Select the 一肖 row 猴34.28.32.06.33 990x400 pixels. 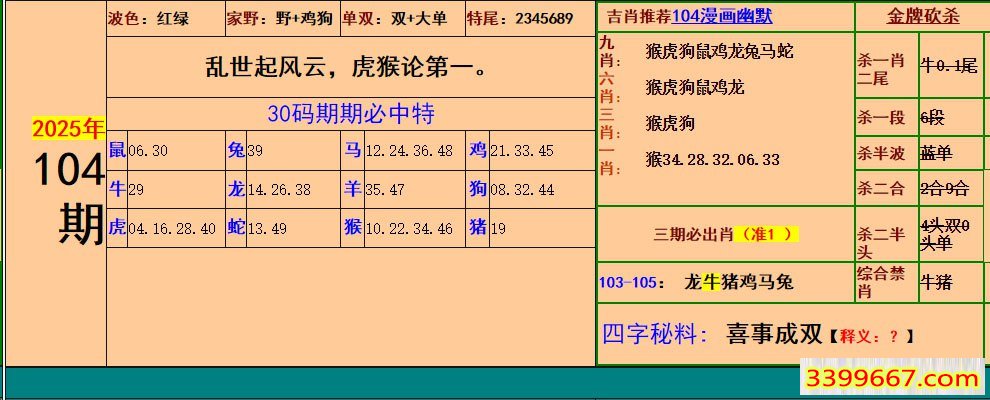712,159
